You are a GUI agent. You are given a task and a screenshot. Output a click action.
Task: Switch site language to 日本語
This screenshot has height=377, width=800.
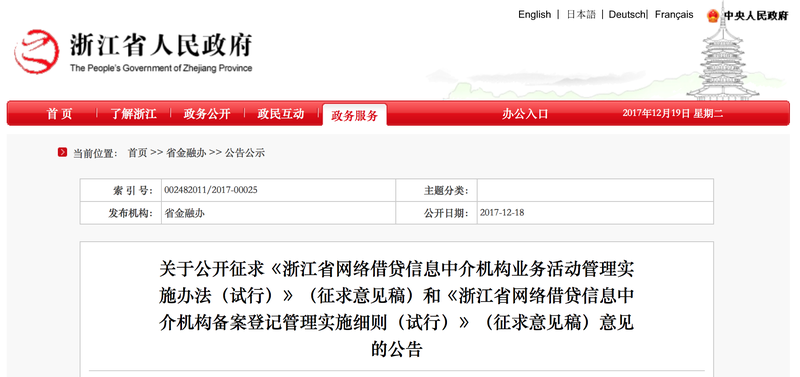[x=581, y=15]
